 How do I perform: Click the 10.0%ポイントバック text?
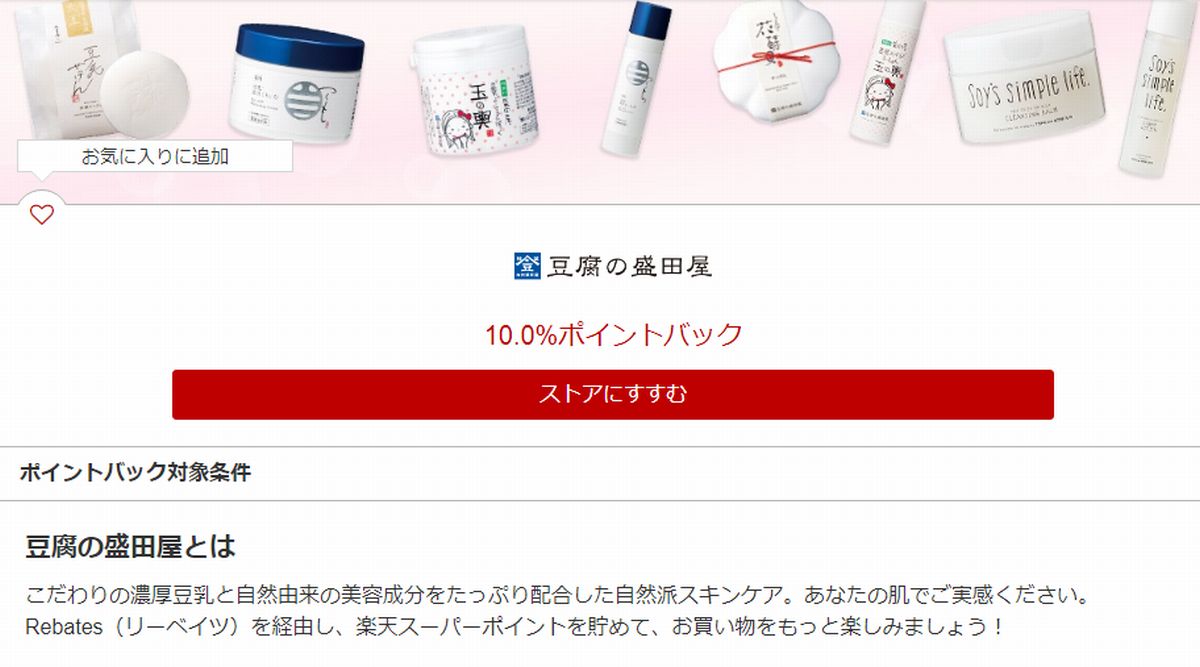614,334
